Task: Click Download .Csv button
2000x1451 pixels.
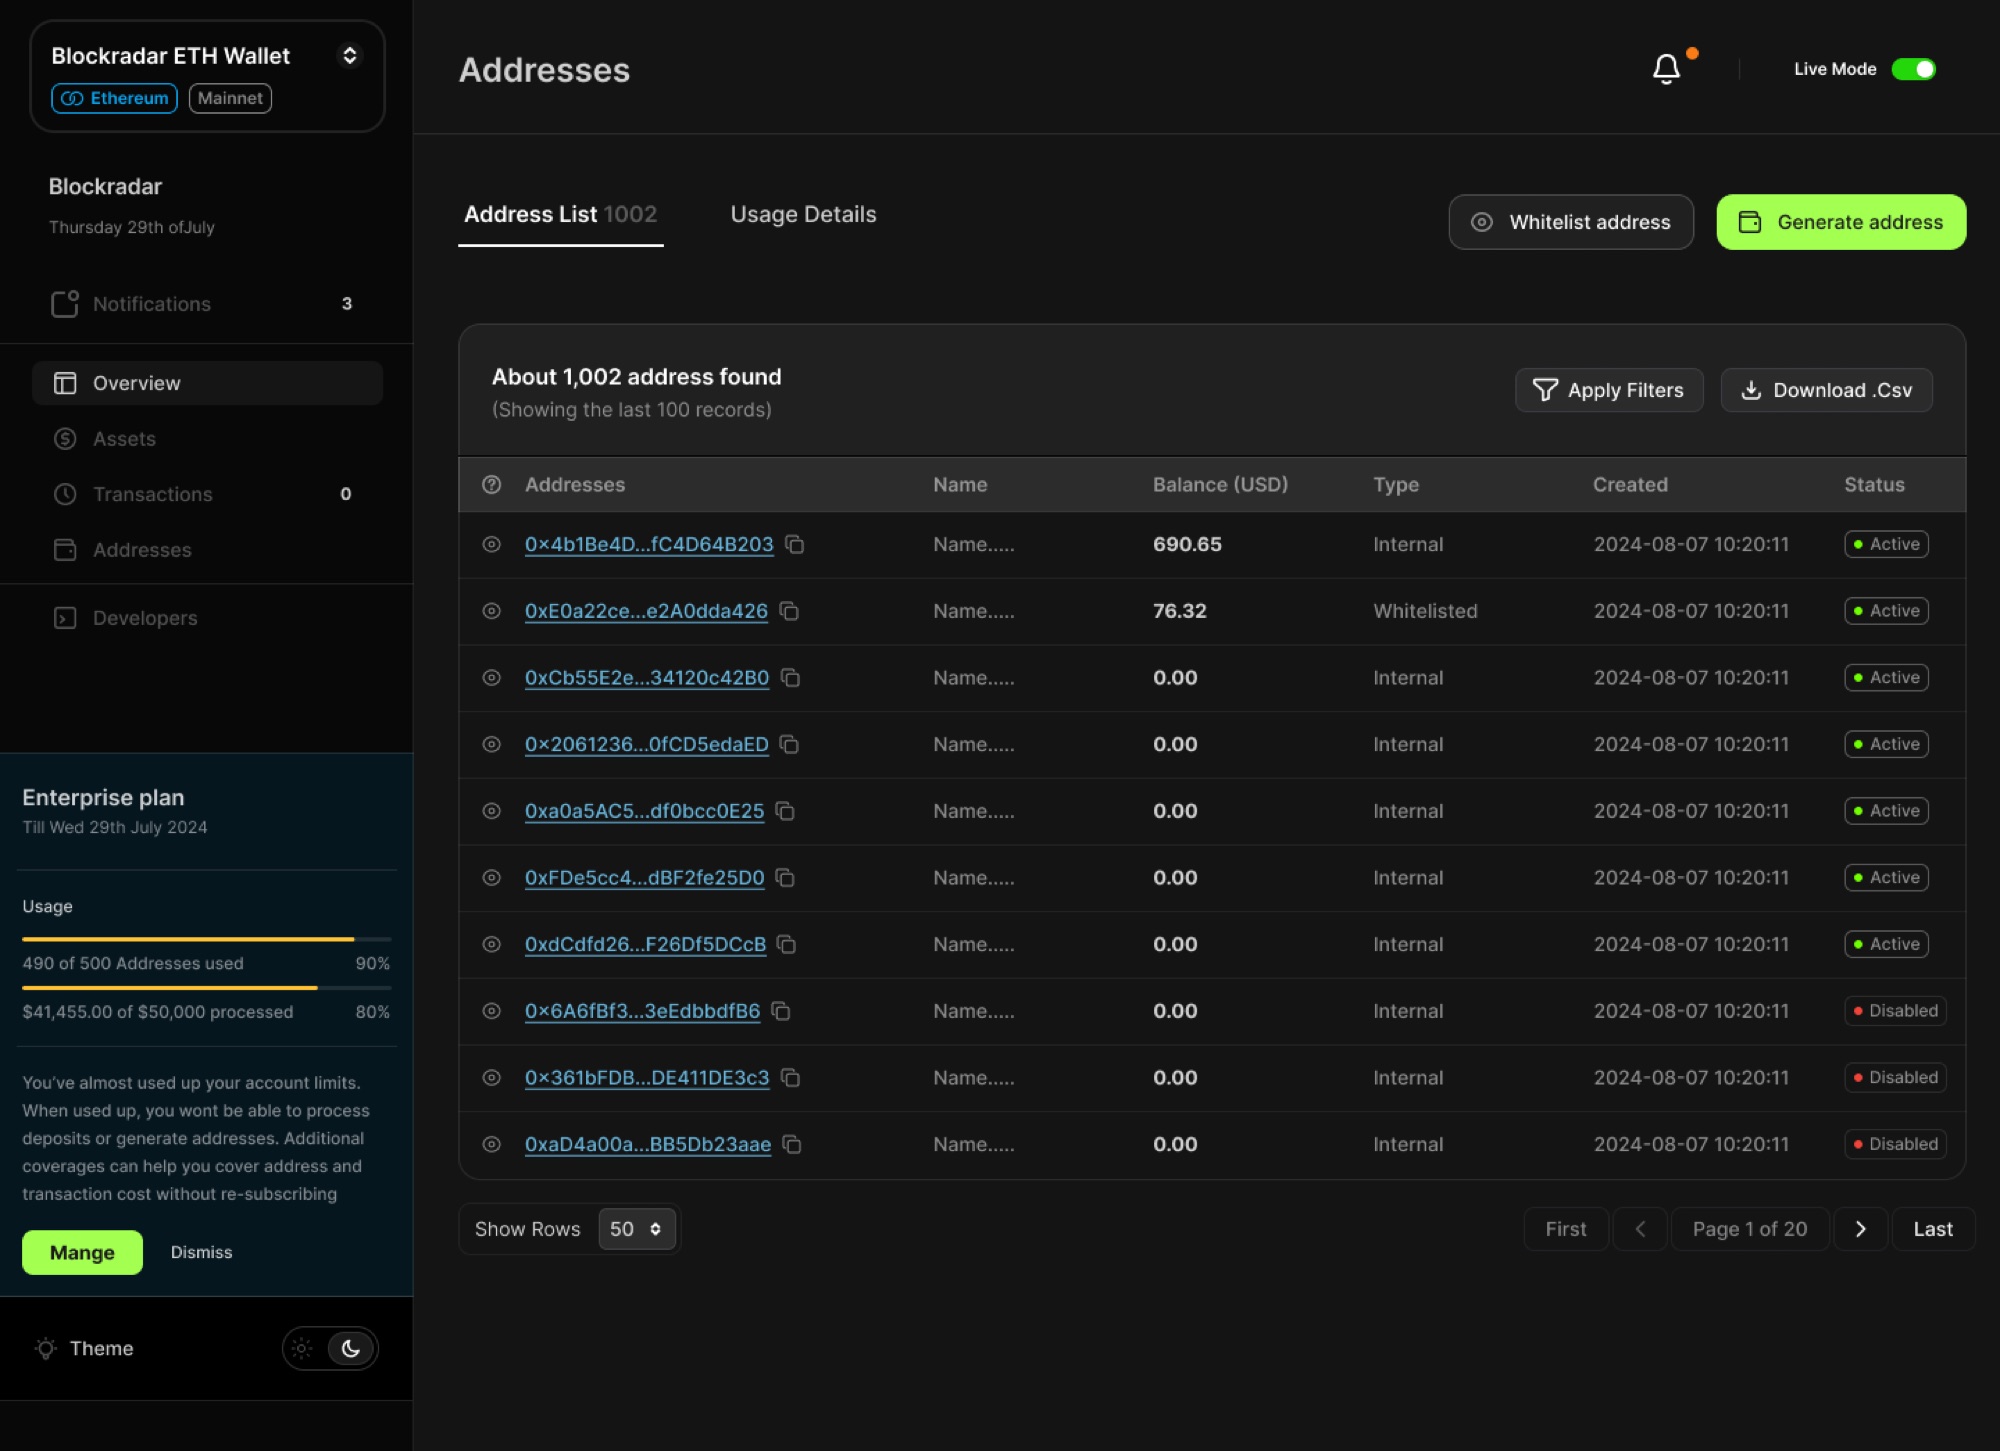Action: point(1826,390)
